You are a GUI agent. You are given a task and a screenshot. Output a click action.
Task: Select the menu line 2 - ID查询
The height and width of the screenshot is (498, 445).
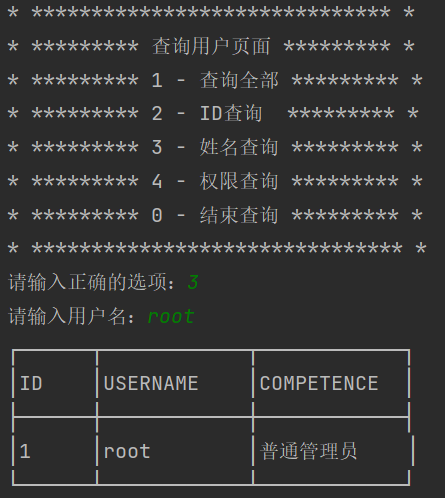click(x=207, y=113)
